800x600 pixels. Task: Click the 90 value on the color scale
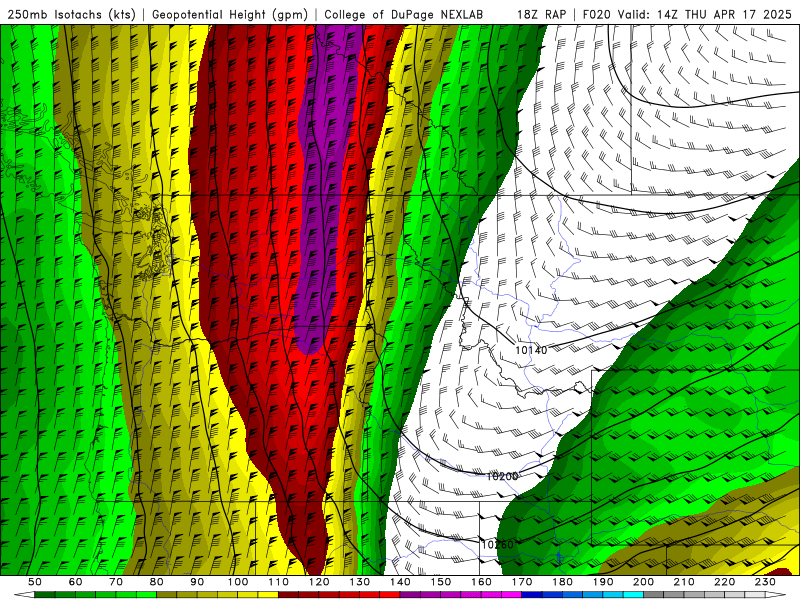pyautogui.click(x=197, y=582)
